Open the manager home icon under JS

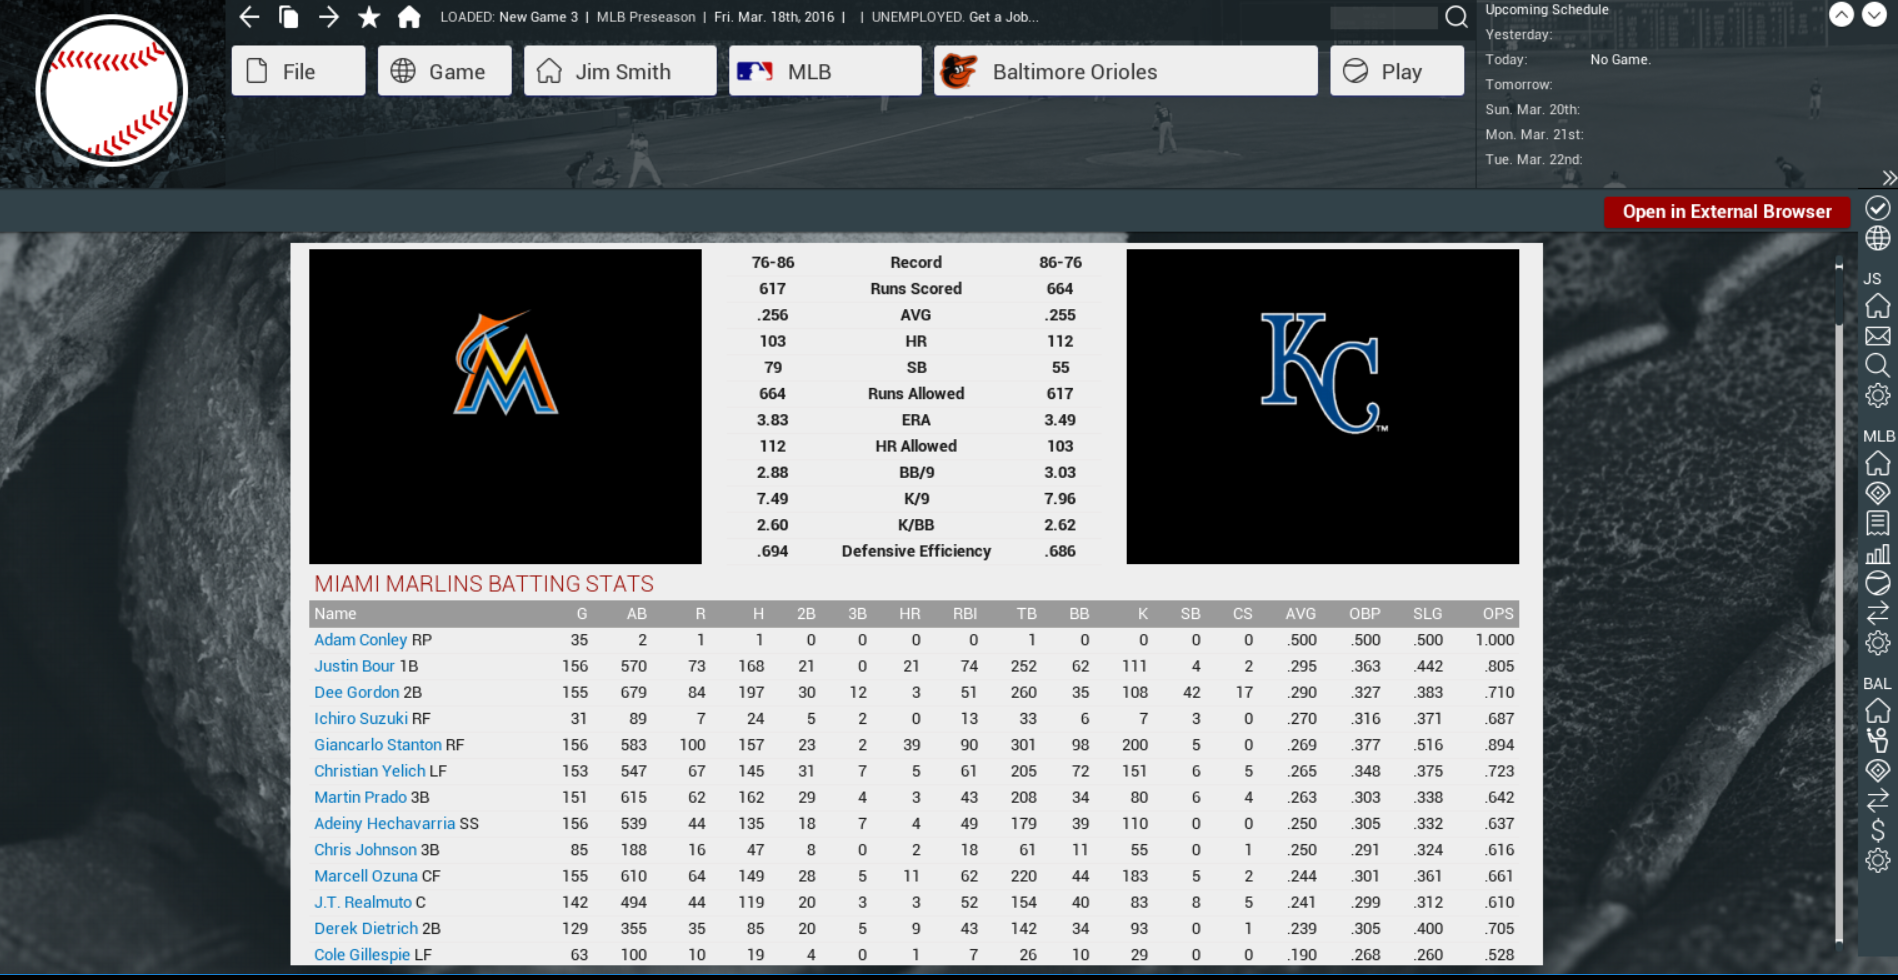click(x=1877, y=306)
